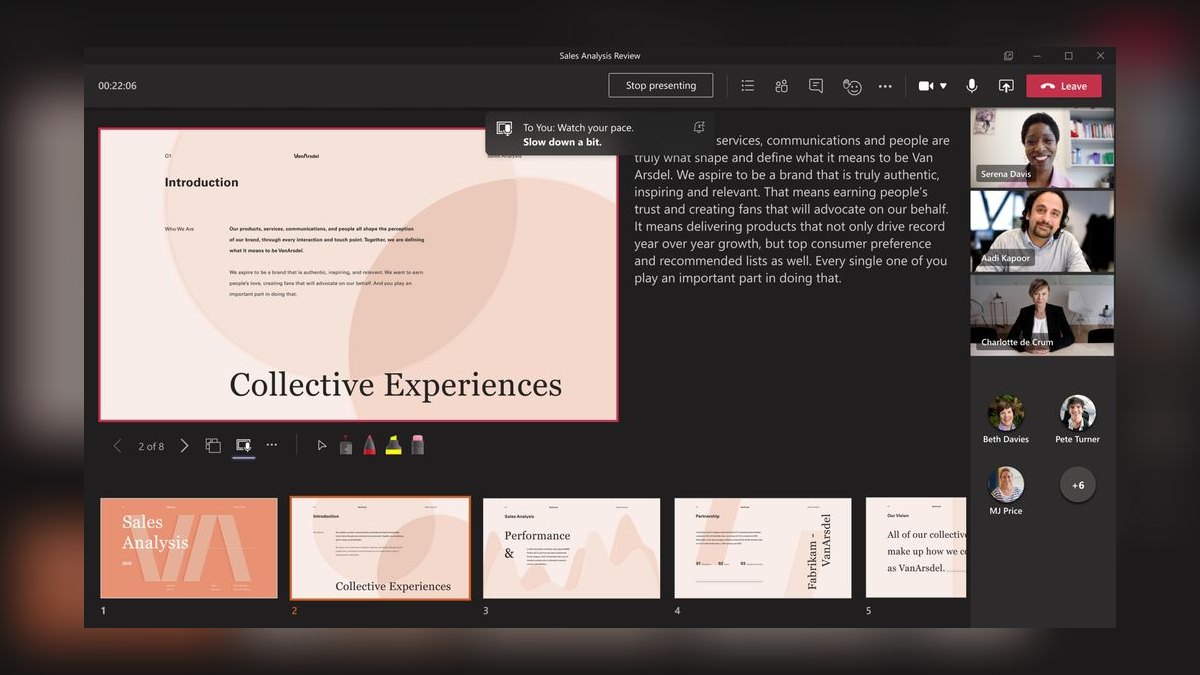Open more slide options ellipsis
The height and width of the screenshot is (675, 1200).
(272, 445)
